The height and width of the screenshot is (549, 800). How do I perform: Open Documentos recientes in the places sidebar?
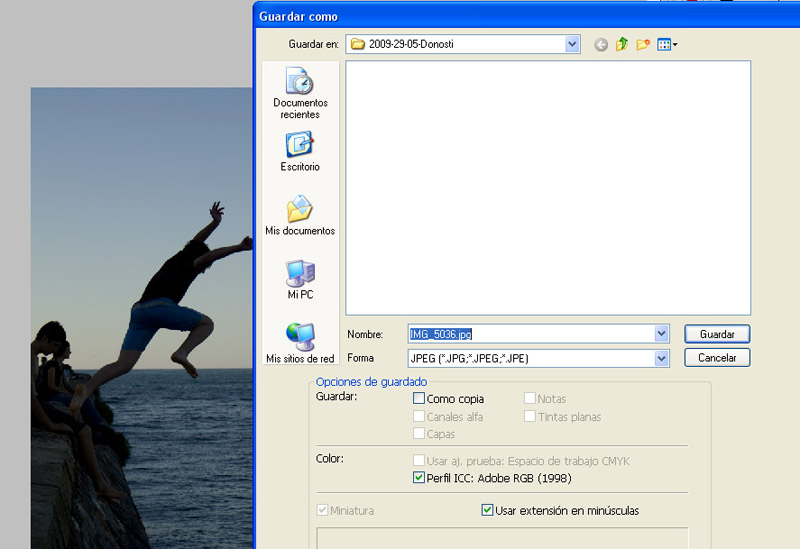pyautogui.click(x=300, y=93)
